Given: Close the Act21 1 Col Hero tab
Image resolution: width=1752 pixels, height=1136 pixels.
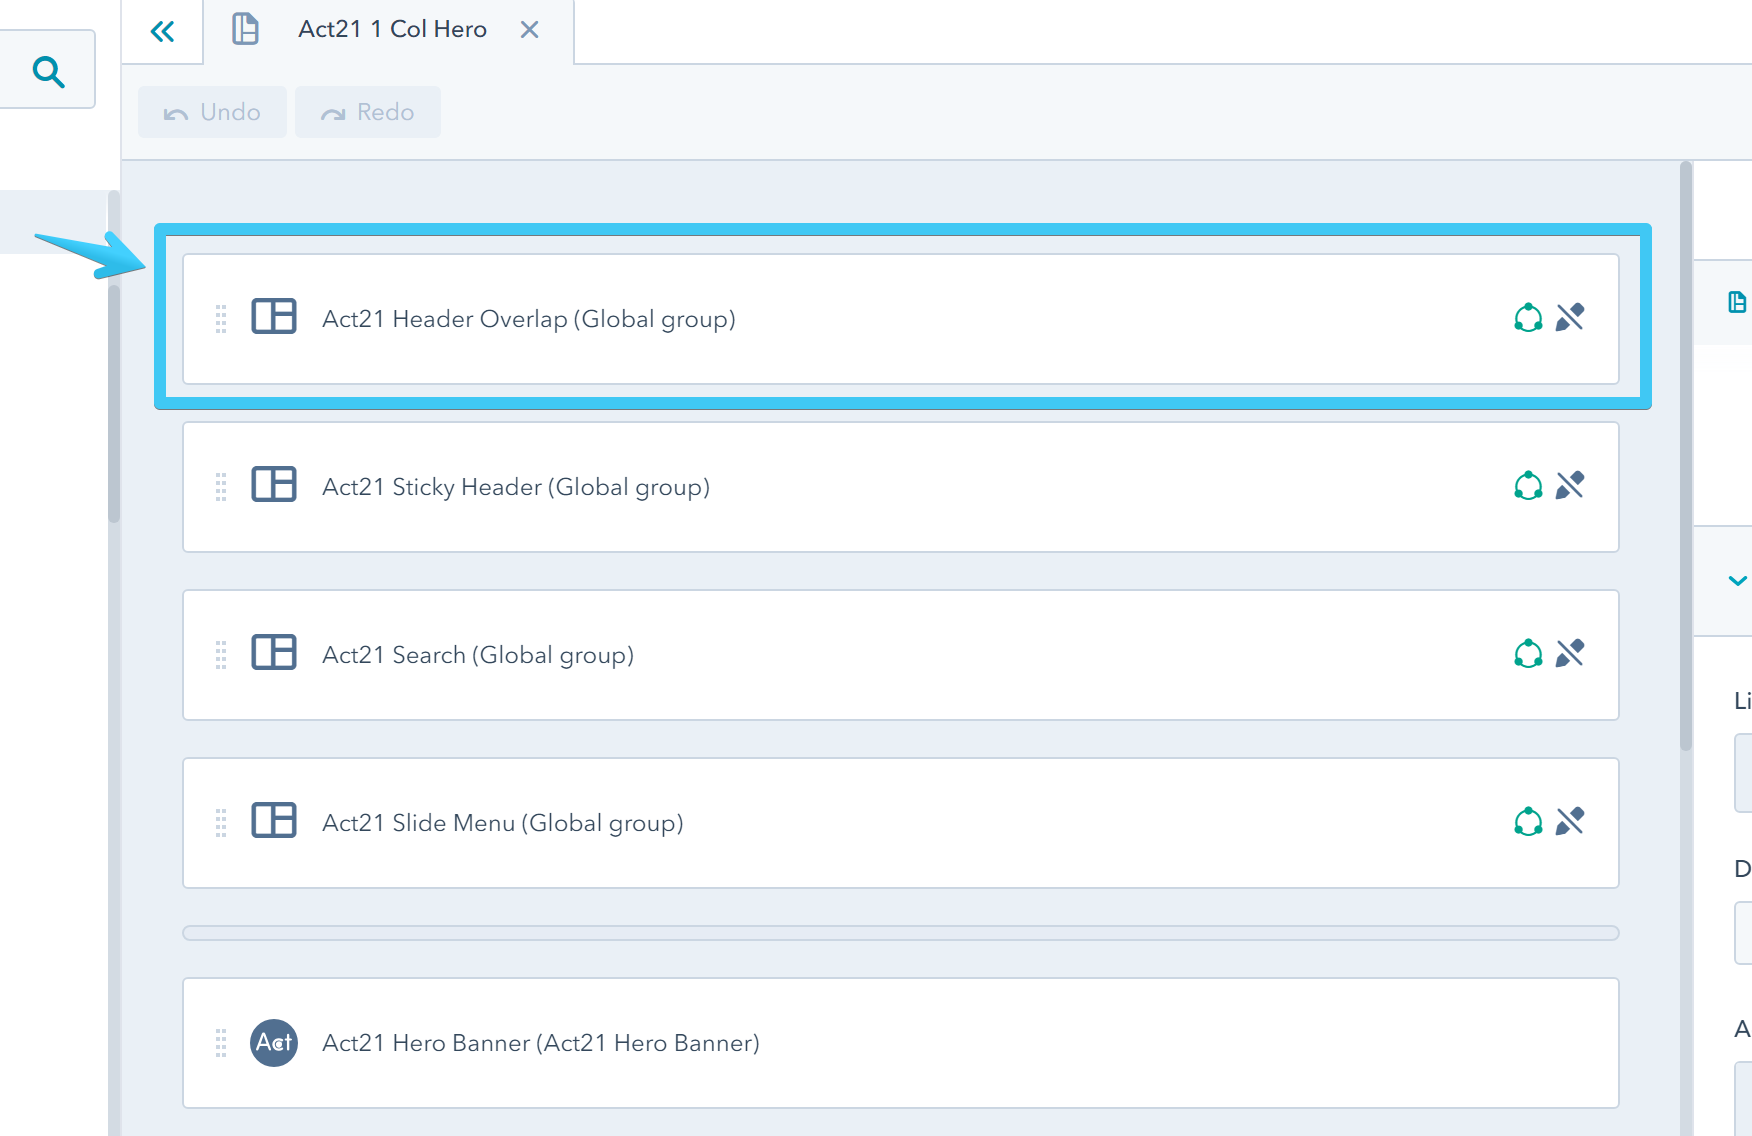Looking at the screenshot, I should (529, 30).
